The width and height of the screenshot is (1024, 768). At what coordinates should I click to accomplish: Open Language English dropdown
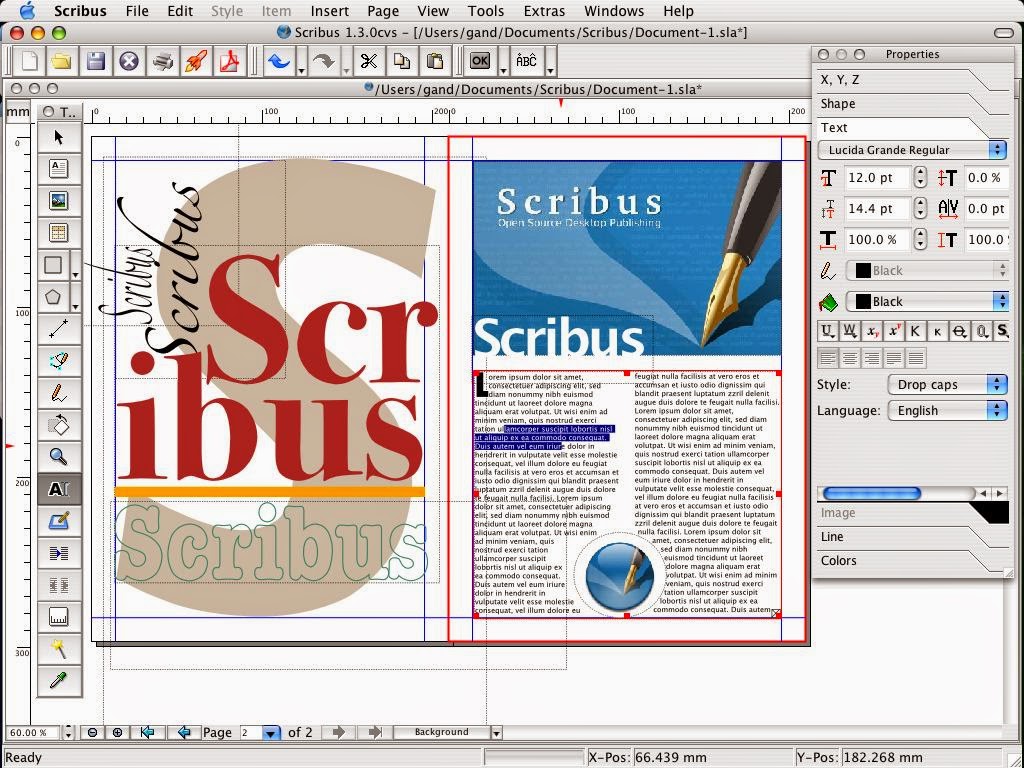(947, 410)
